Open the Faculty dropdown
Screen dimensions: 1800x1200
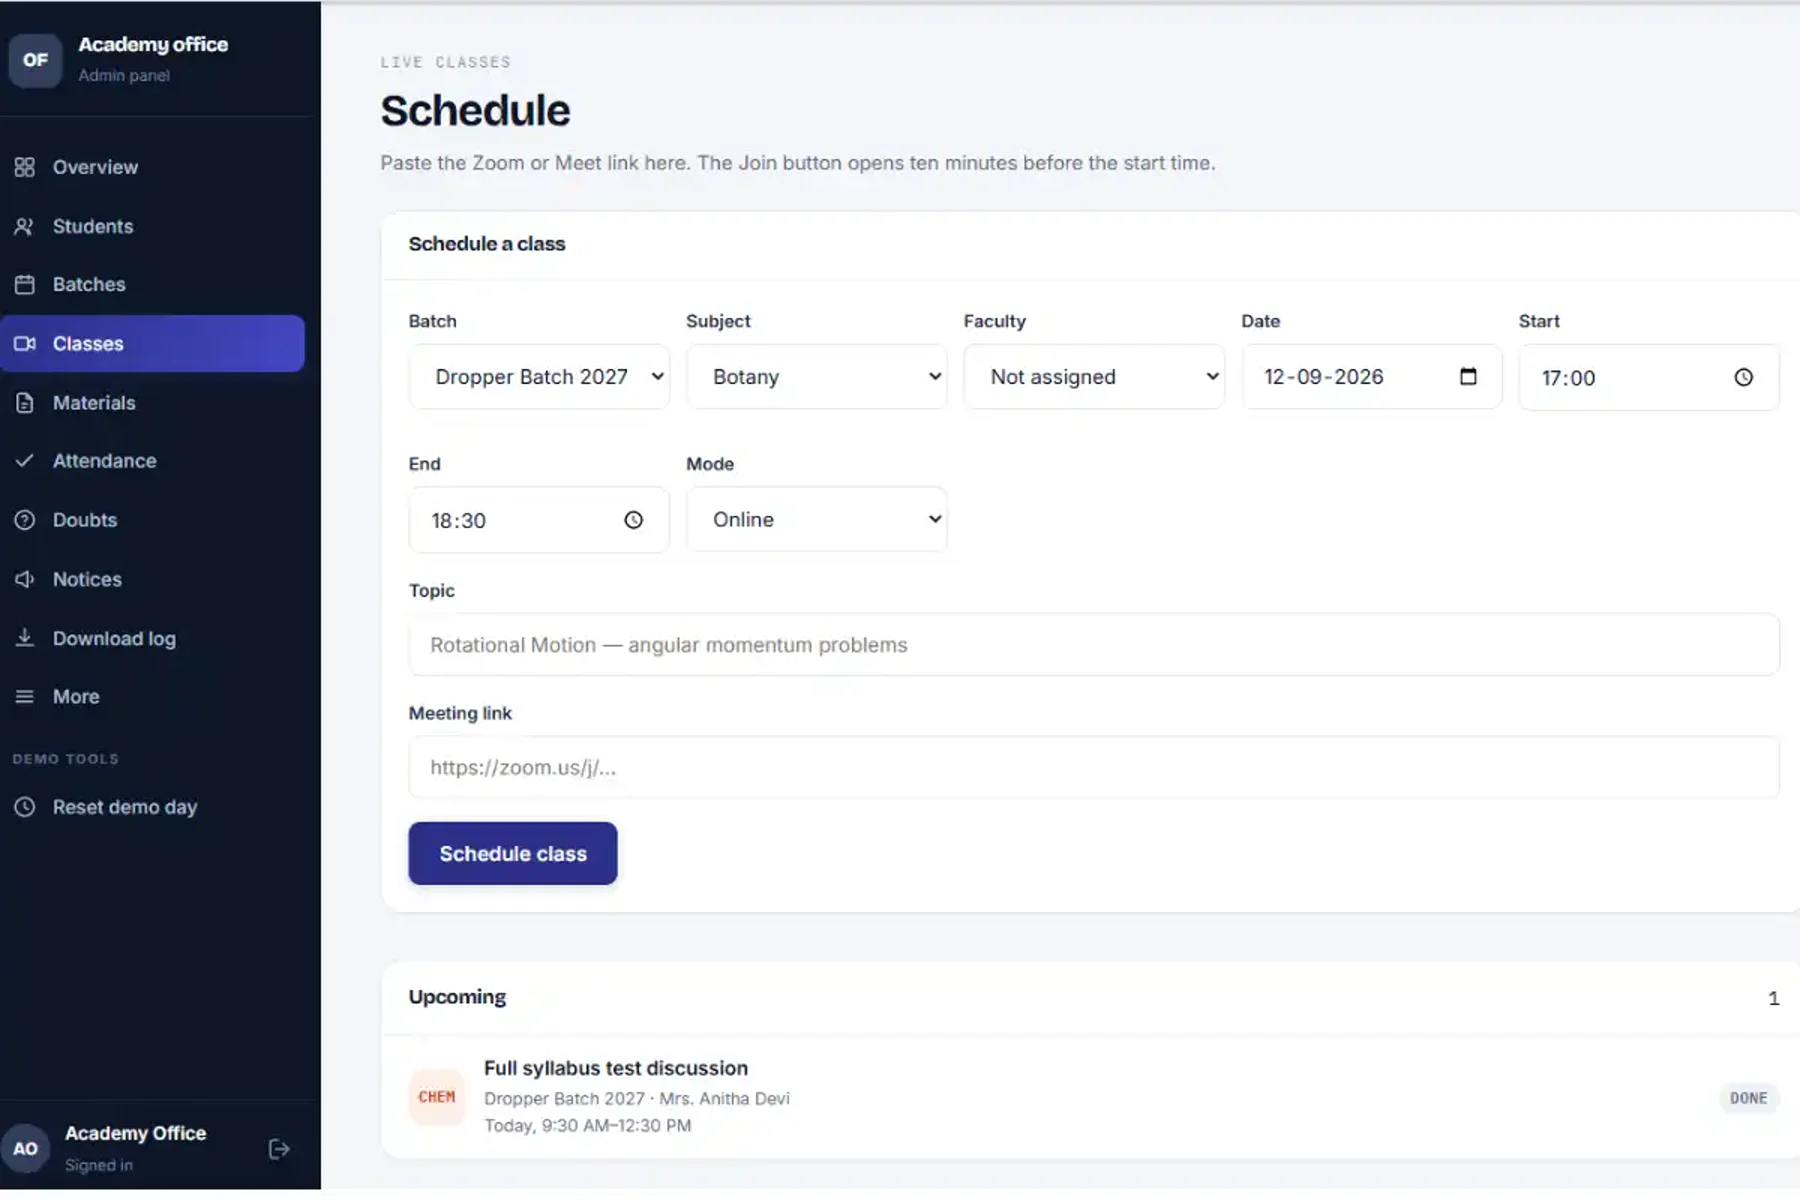tap(1094, 377)
